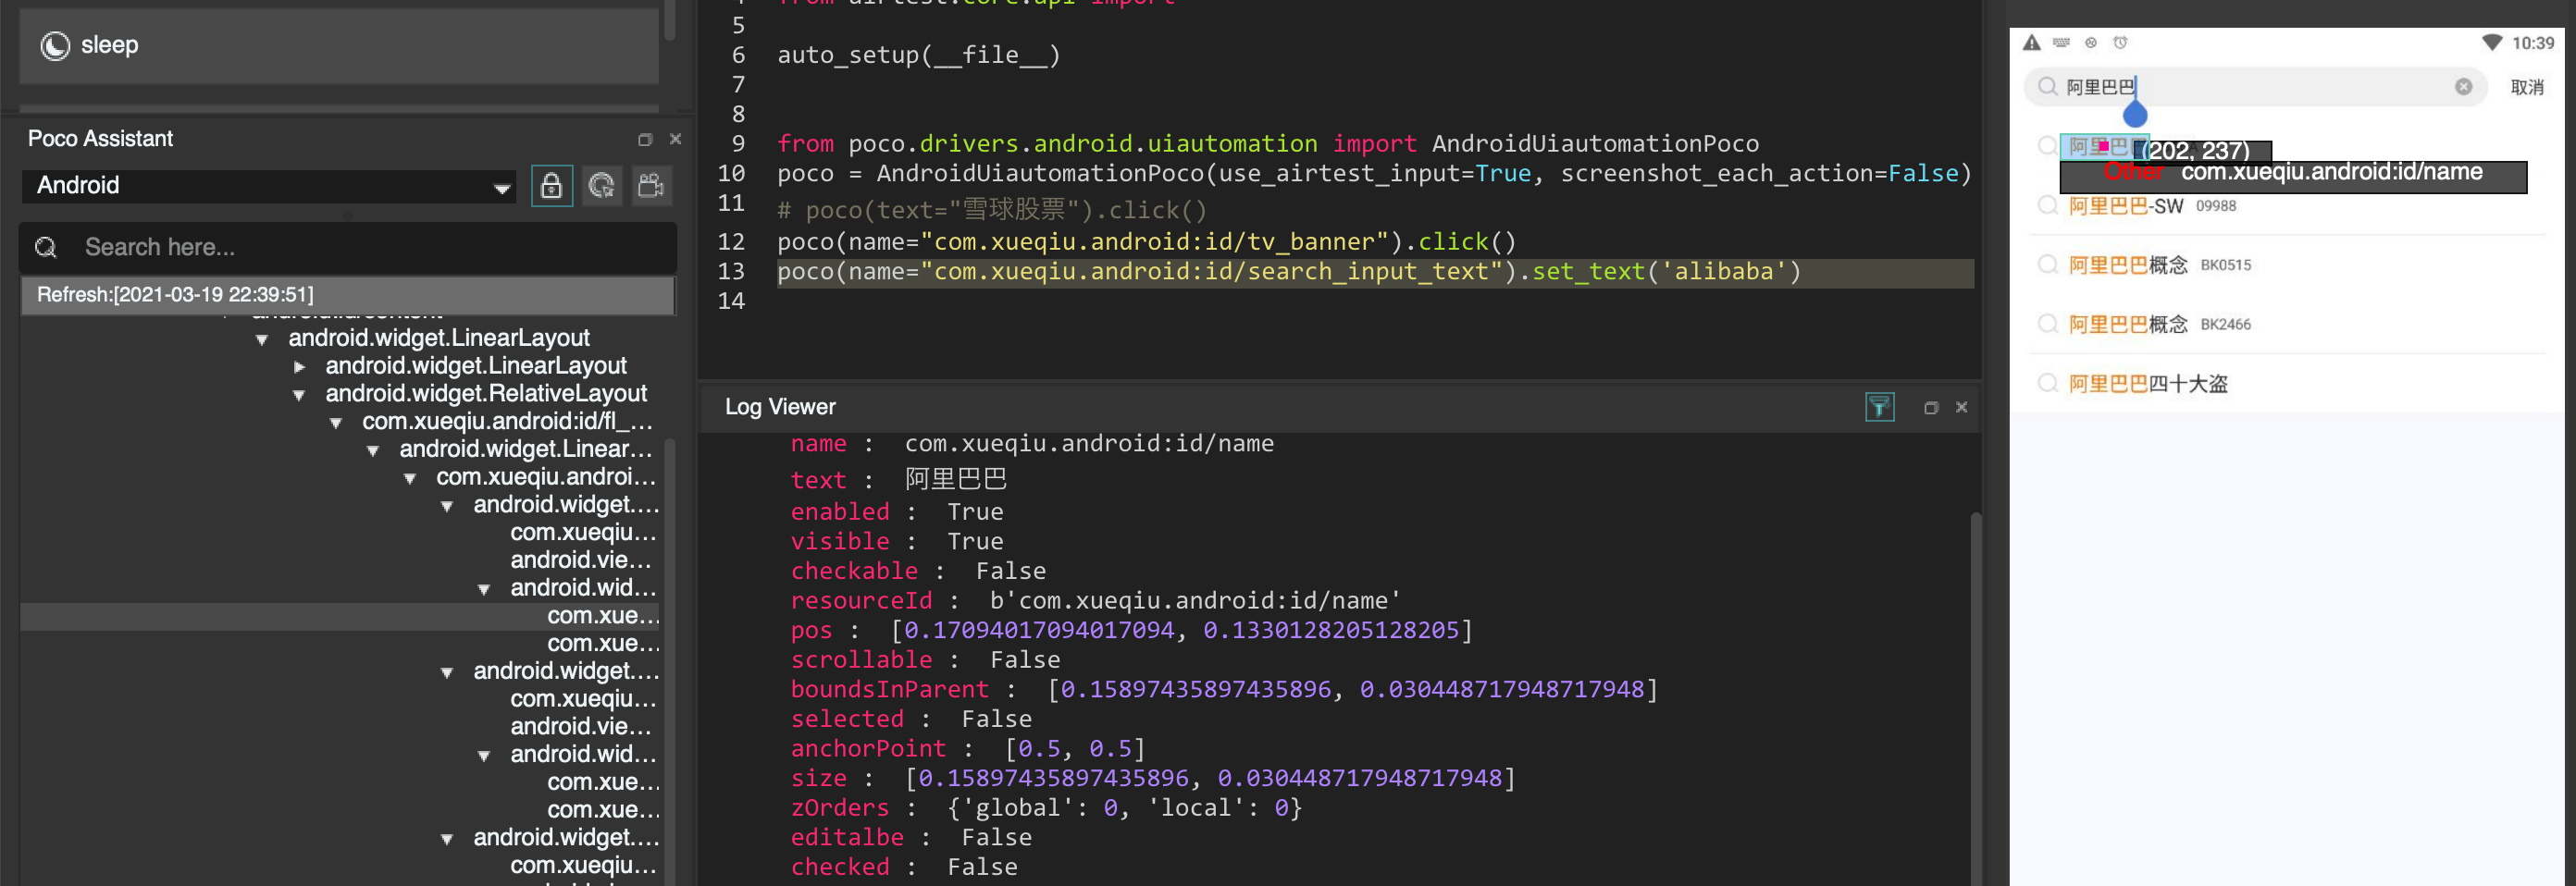Click code line 10 AndroidUiautomationPoco assignment
The image size is (2576, 886).
click(1374, 173)
